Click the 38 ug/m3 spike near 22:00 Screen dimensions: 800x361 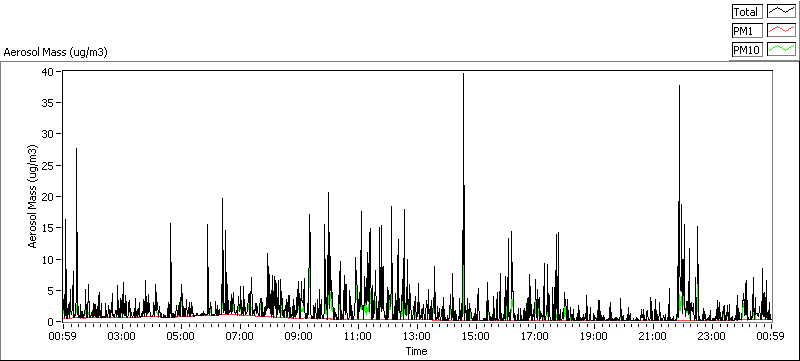(x=680, y=202)
